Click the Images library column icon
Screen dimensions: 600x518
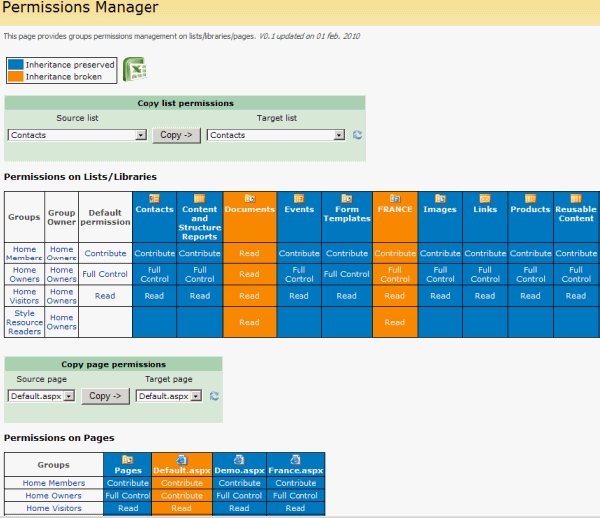click(440, 198)
